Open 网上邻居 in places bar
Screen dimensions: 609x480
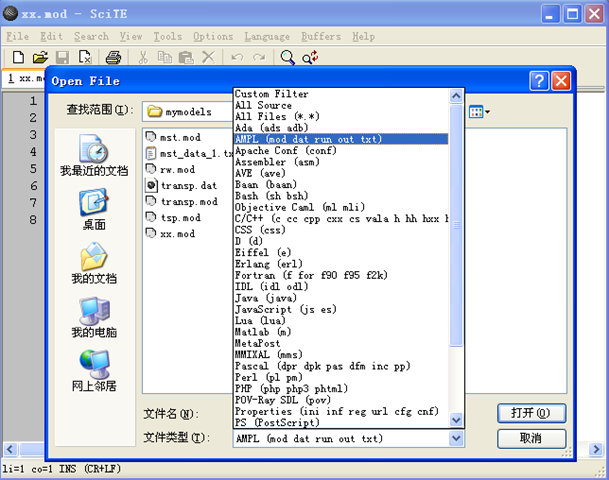(94, 371)
